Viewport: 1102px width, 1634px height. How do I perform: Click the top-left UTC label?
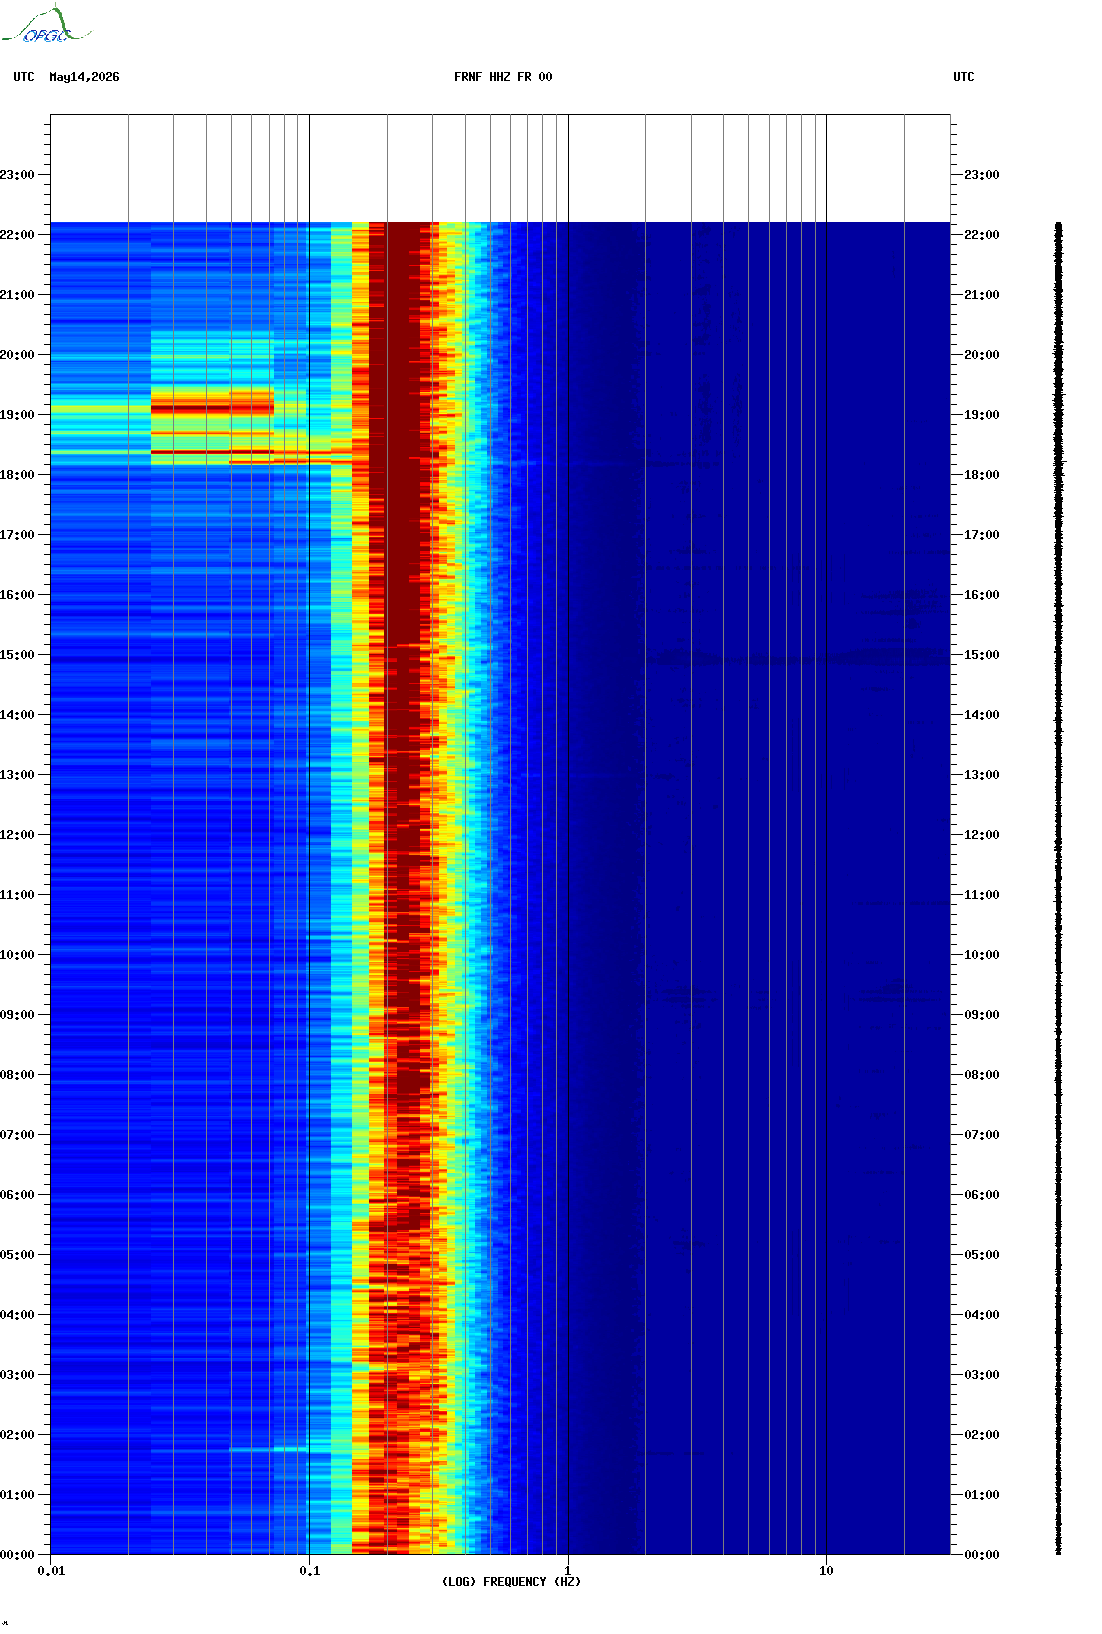[x=24, y=77]
